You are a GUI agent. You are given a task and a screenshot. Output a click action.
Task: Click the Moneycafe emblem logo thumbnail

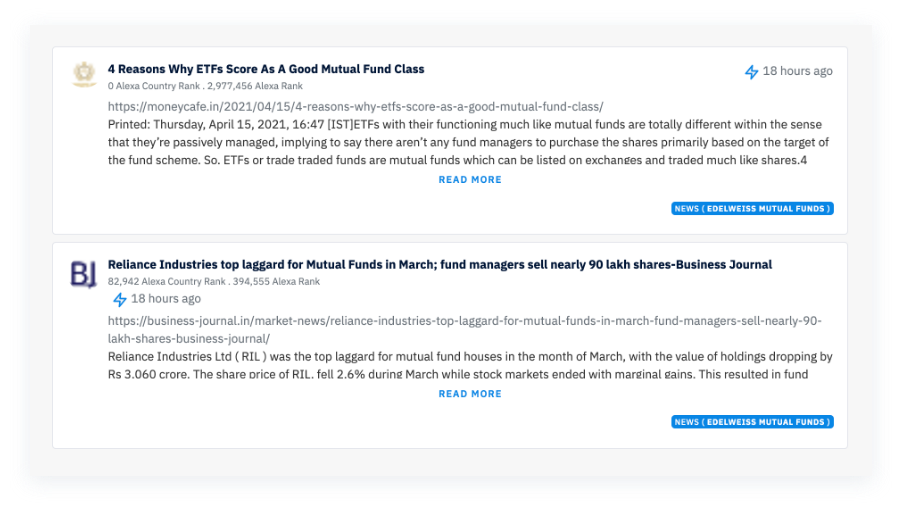pos(85,74)
